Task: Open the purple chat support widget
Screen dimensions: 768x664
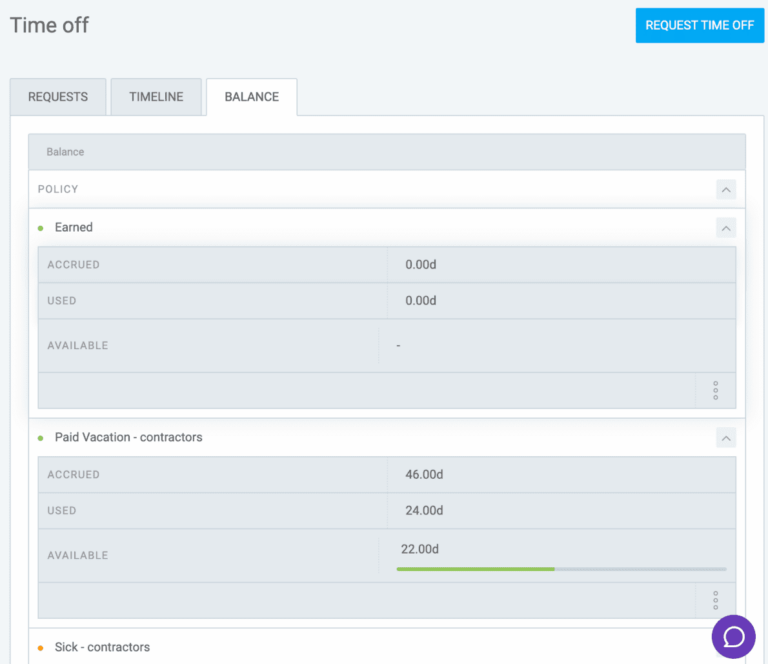Action: [733, 636]
